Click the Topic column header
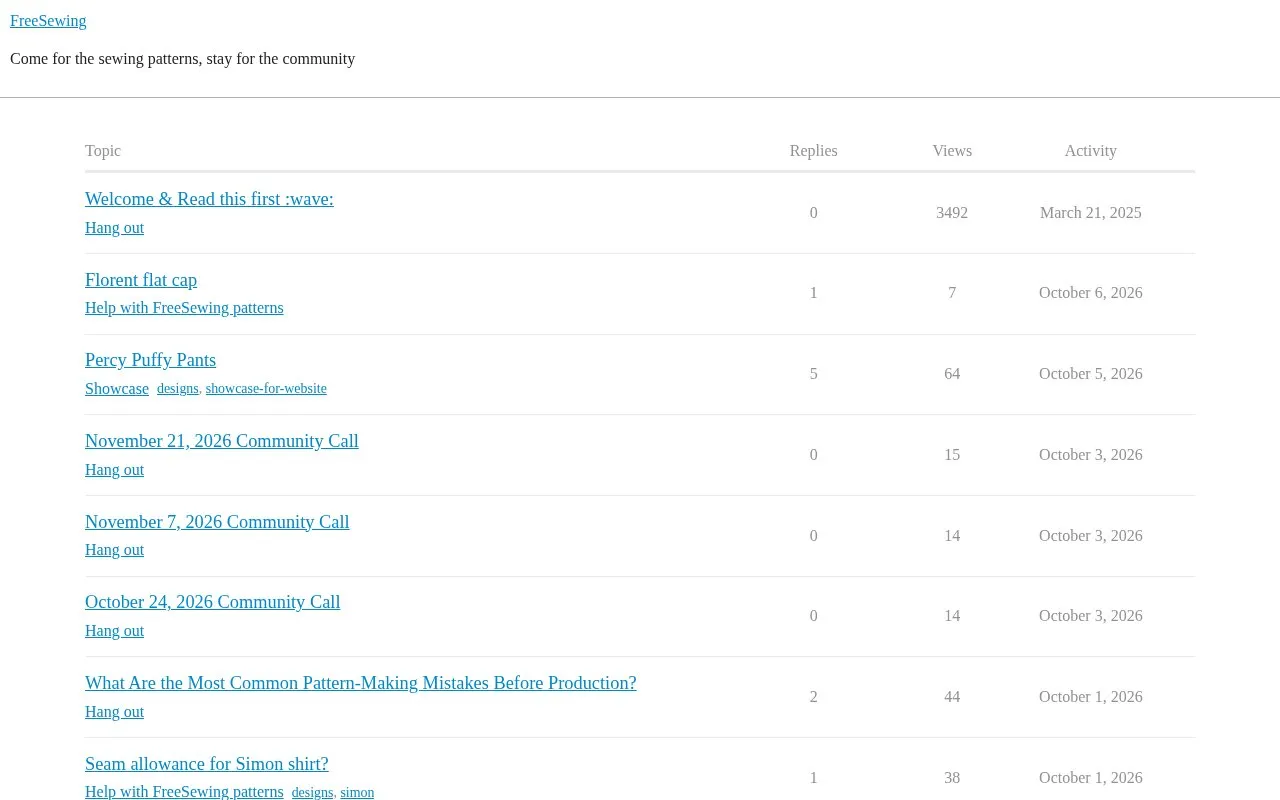The image size is (1280, 800). (103, 151)
